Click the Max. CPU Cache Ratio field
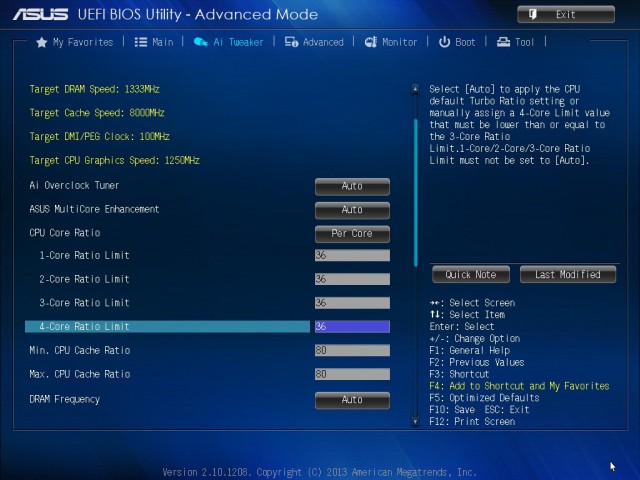 352,374
